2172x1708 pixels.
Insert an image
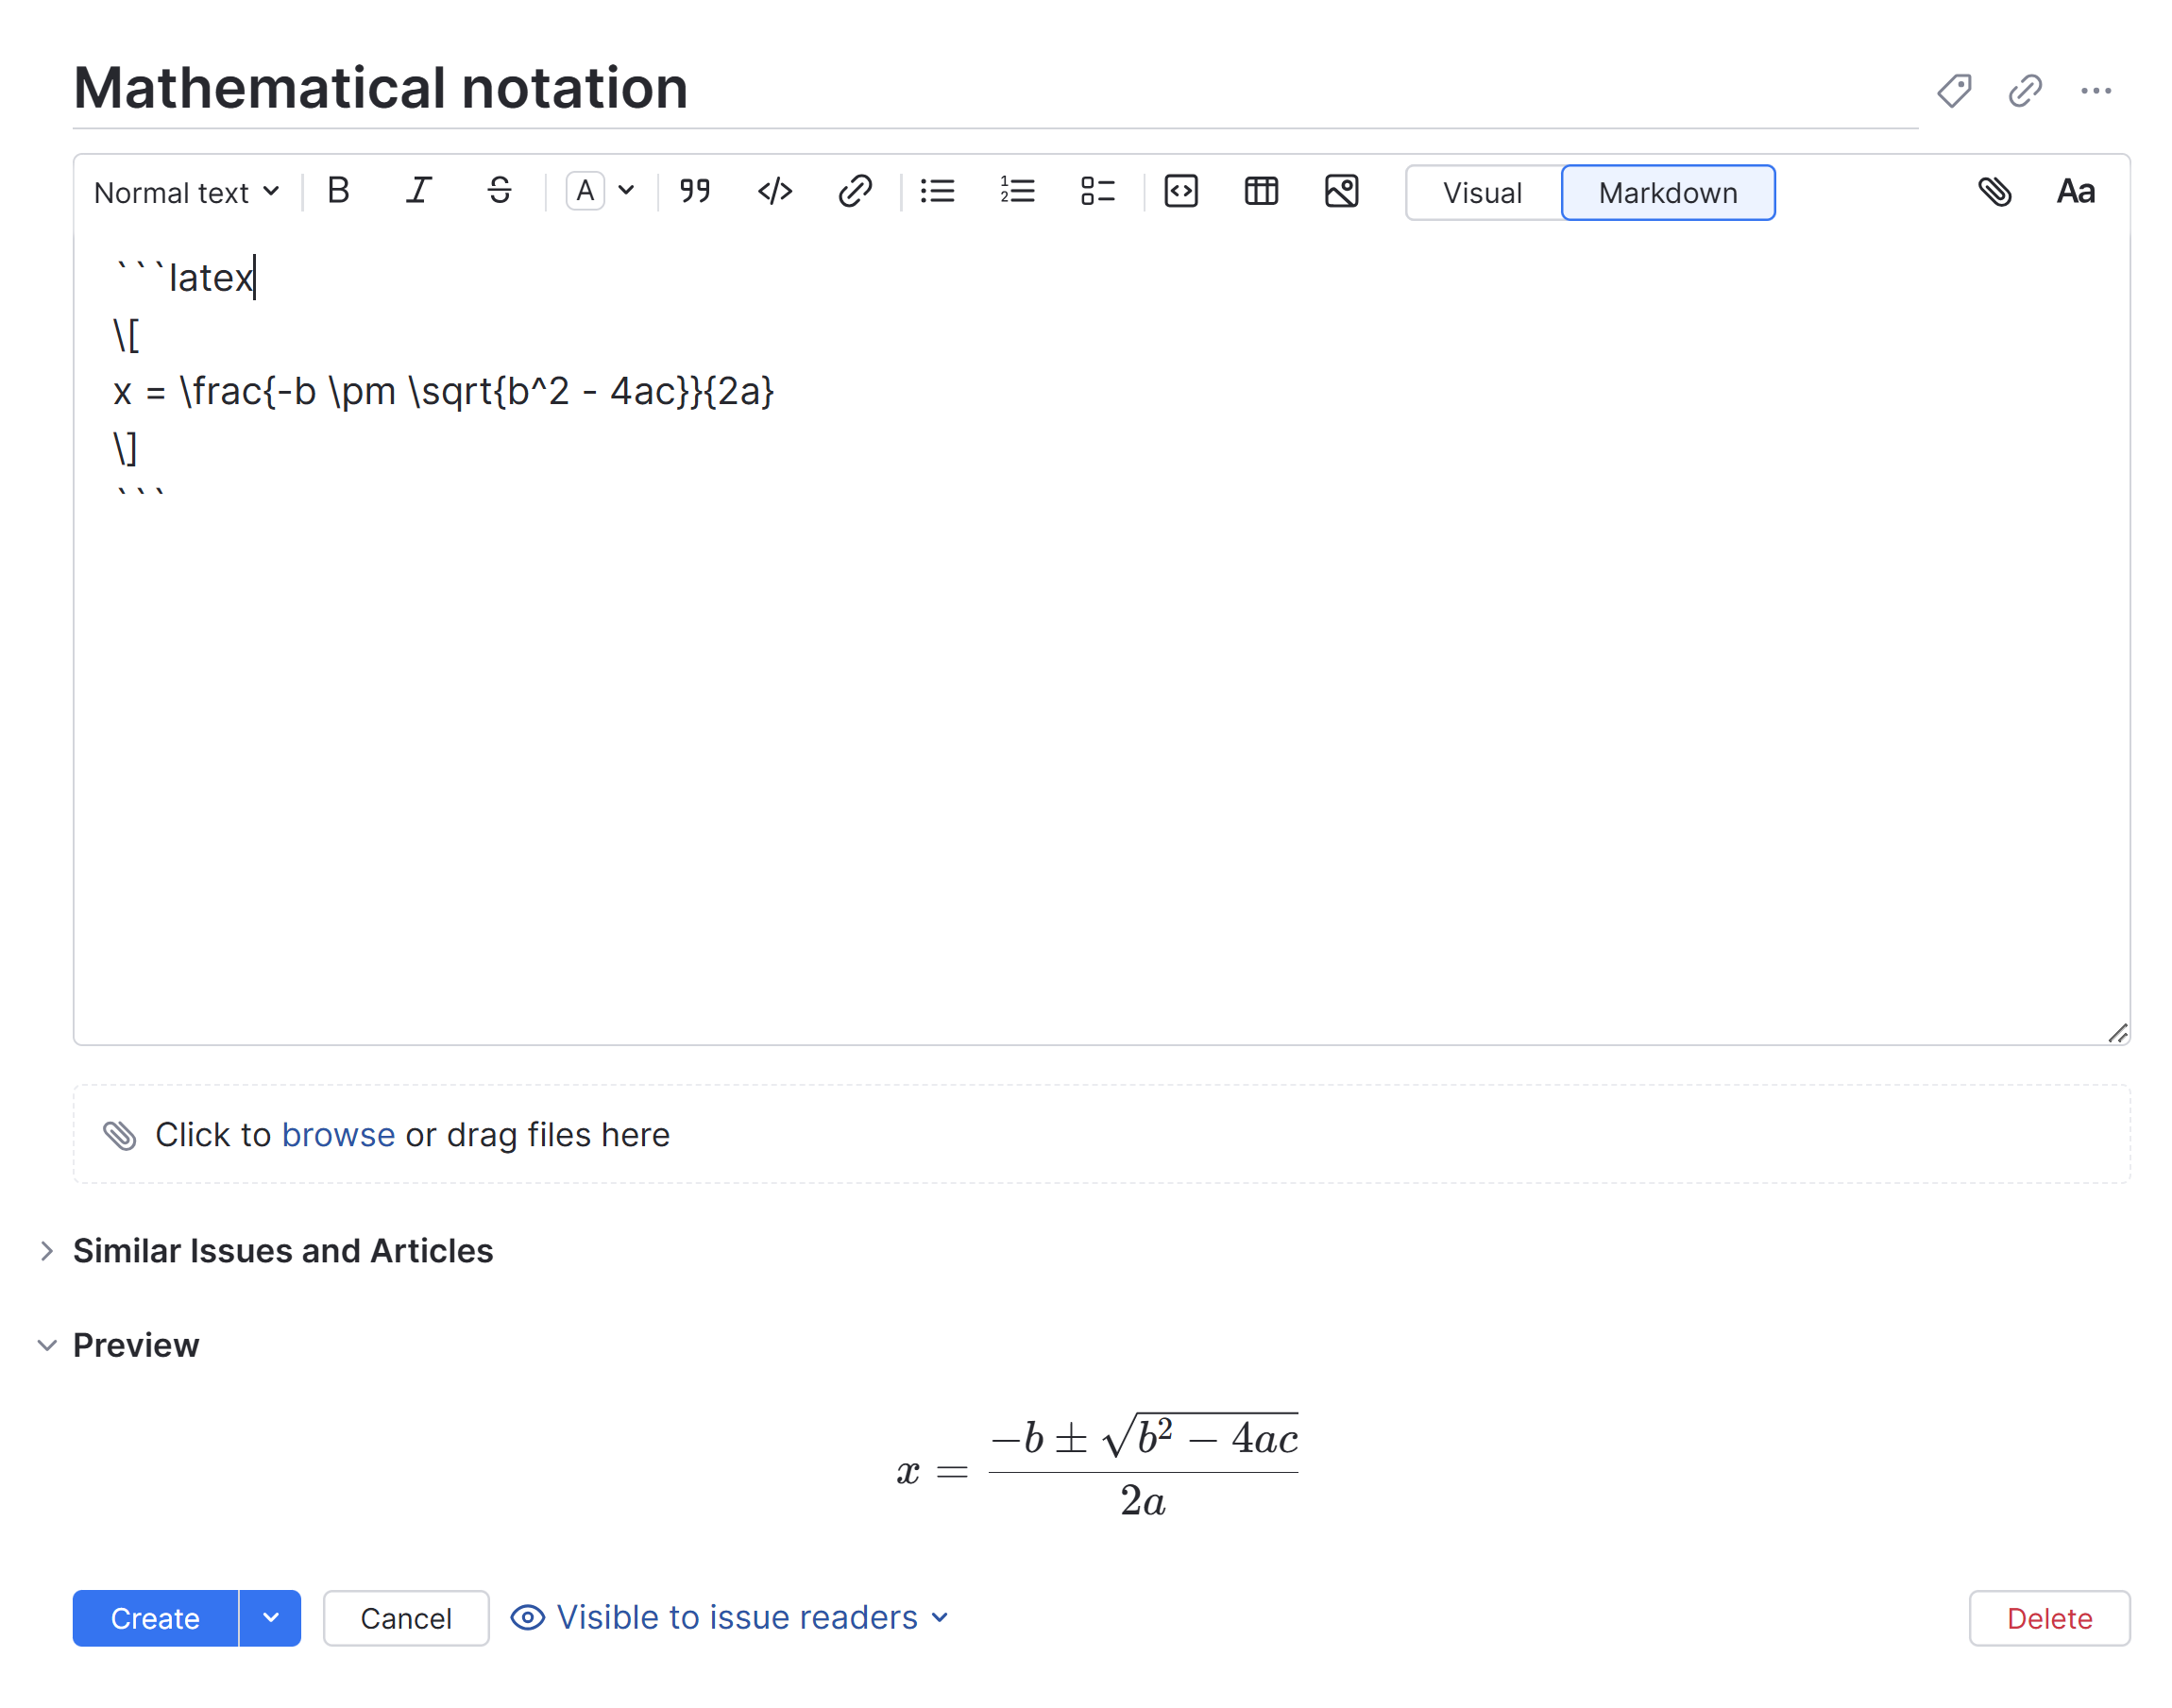pos(1341,191)
